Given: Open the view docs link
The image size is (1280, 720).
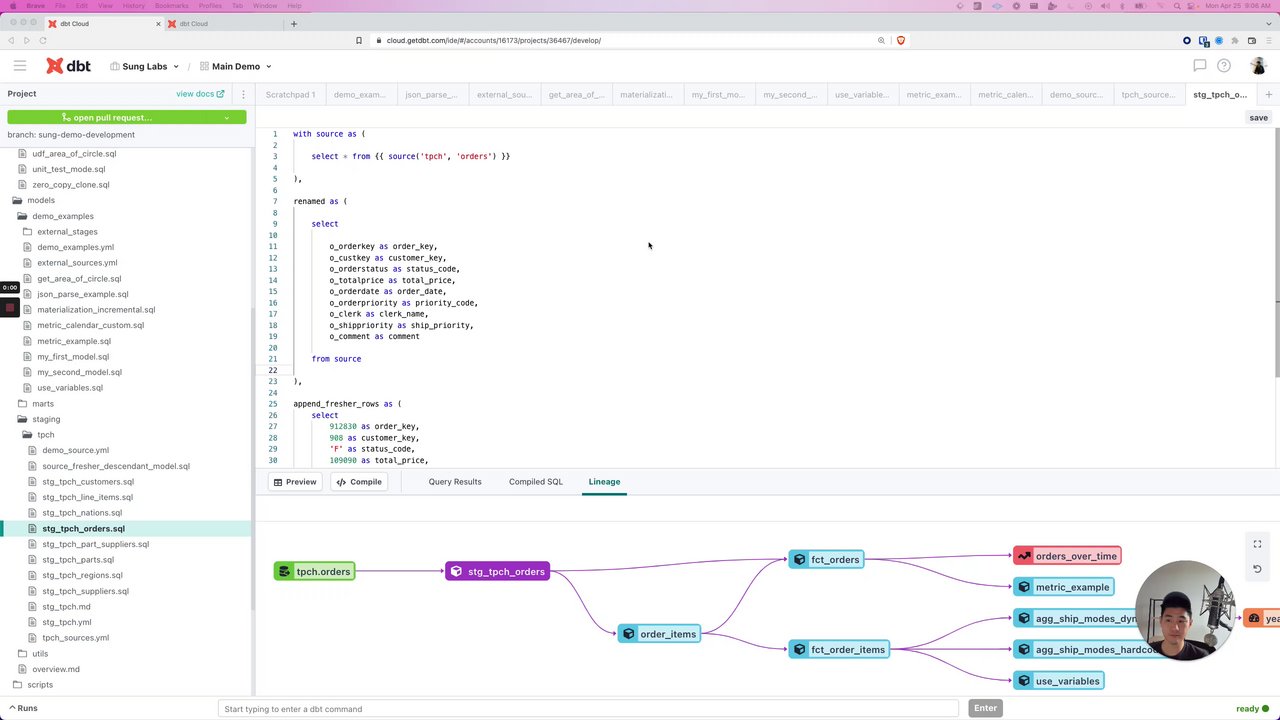Looking at the screenshot, I should pyautogui.click(x=200, y=94).
